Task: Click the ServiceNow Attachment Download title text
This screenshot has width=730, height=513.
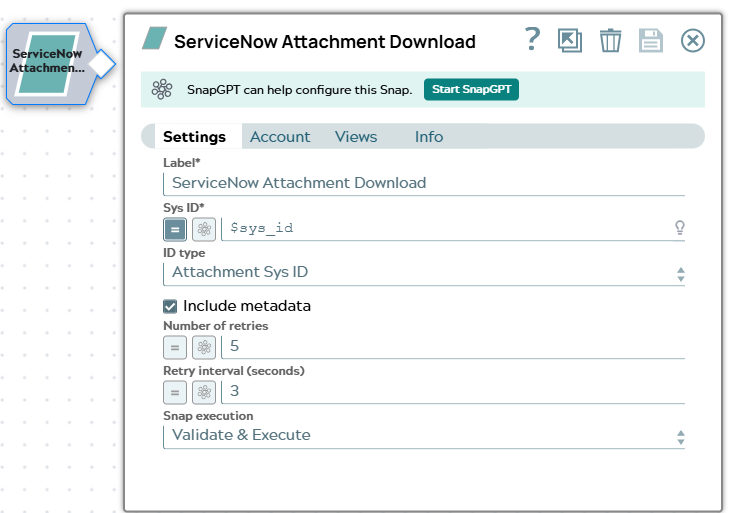Action: point(325,41)
